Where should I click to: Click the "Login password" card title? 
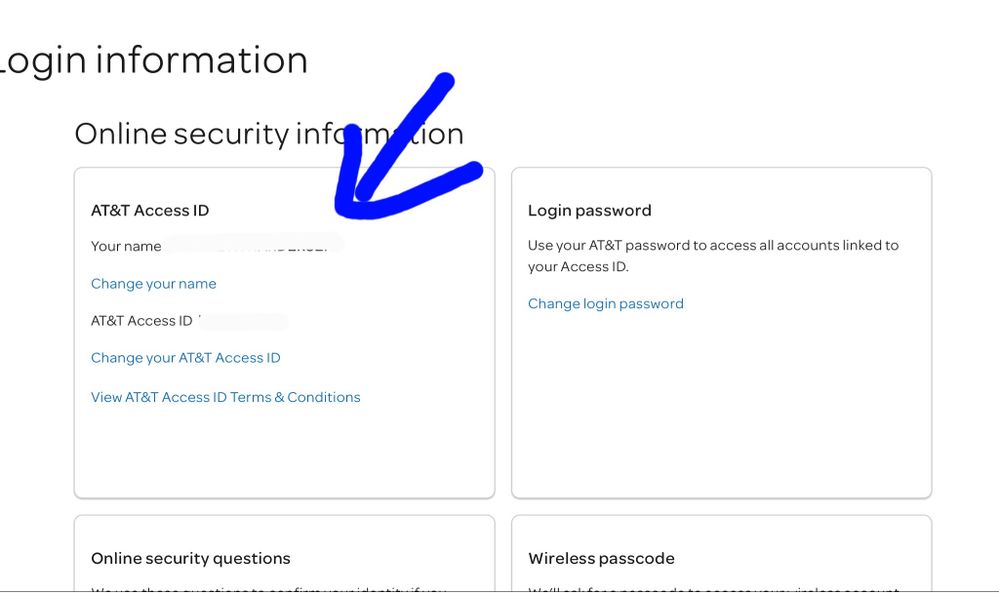pyautogui.click(x=589, y=211)
